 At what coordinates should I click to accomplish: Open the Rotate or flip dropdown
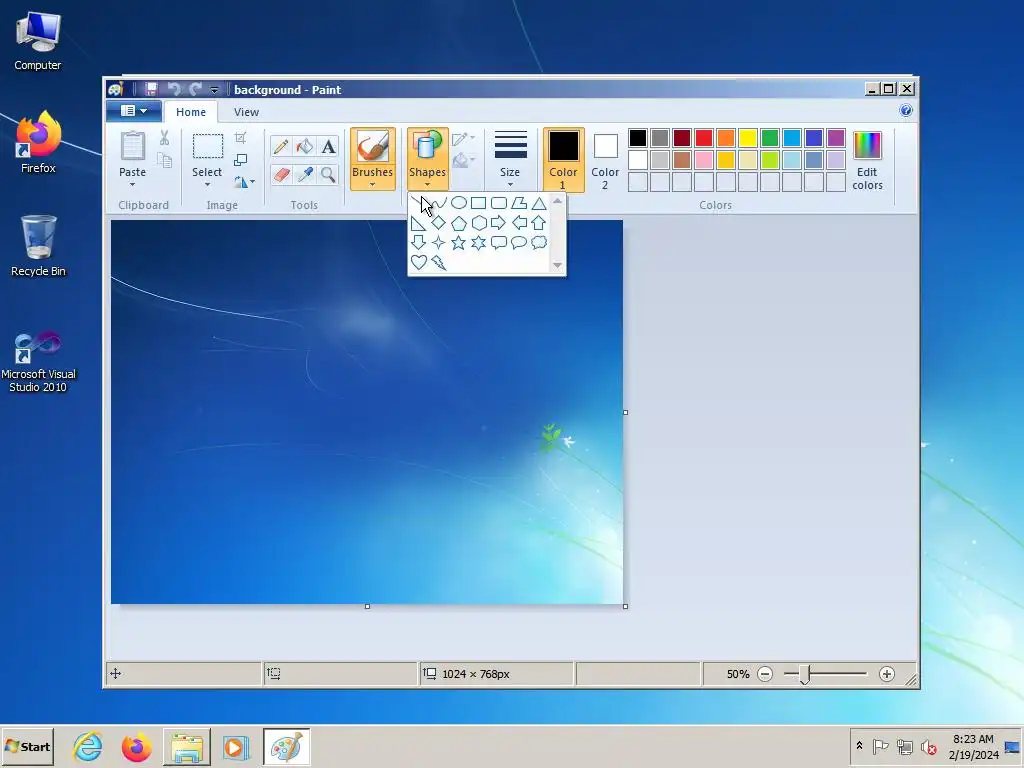point(244,182)
